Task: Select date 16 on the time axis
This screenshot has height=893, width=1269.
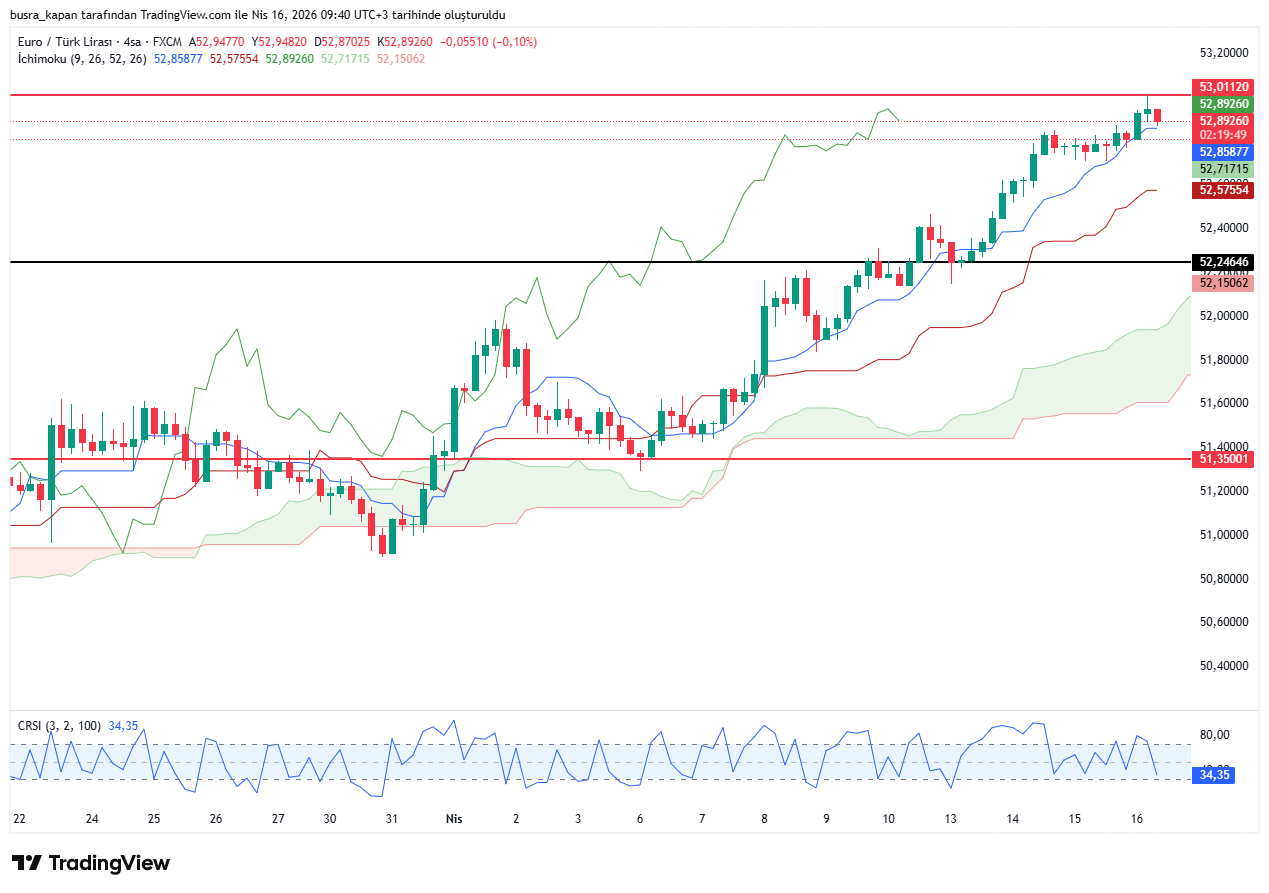Action: pos(1136,819)
